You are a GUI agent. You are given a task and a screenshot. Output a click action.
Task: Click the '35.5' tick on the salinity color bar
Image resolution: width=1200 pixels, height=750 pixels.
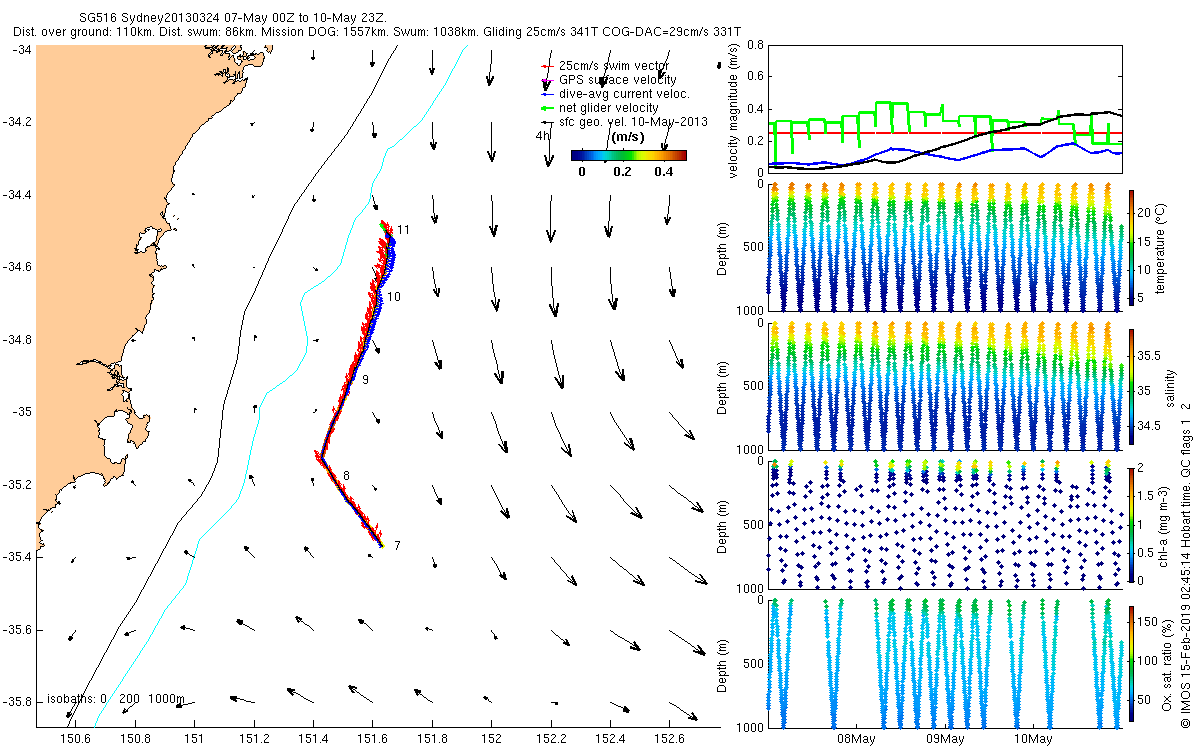click(1149, 355)
